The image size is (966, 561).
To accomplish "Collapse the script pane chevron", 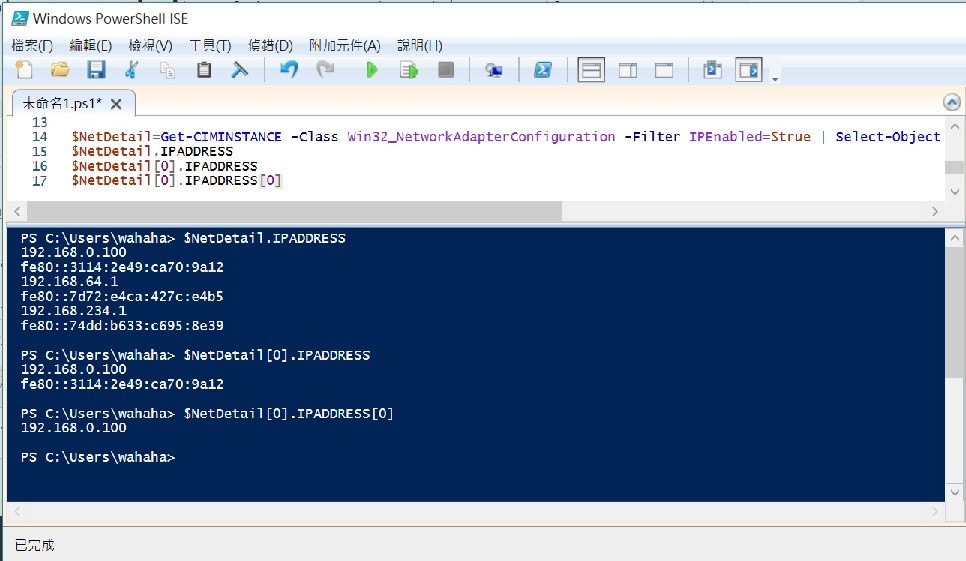I will pos(952,102).
